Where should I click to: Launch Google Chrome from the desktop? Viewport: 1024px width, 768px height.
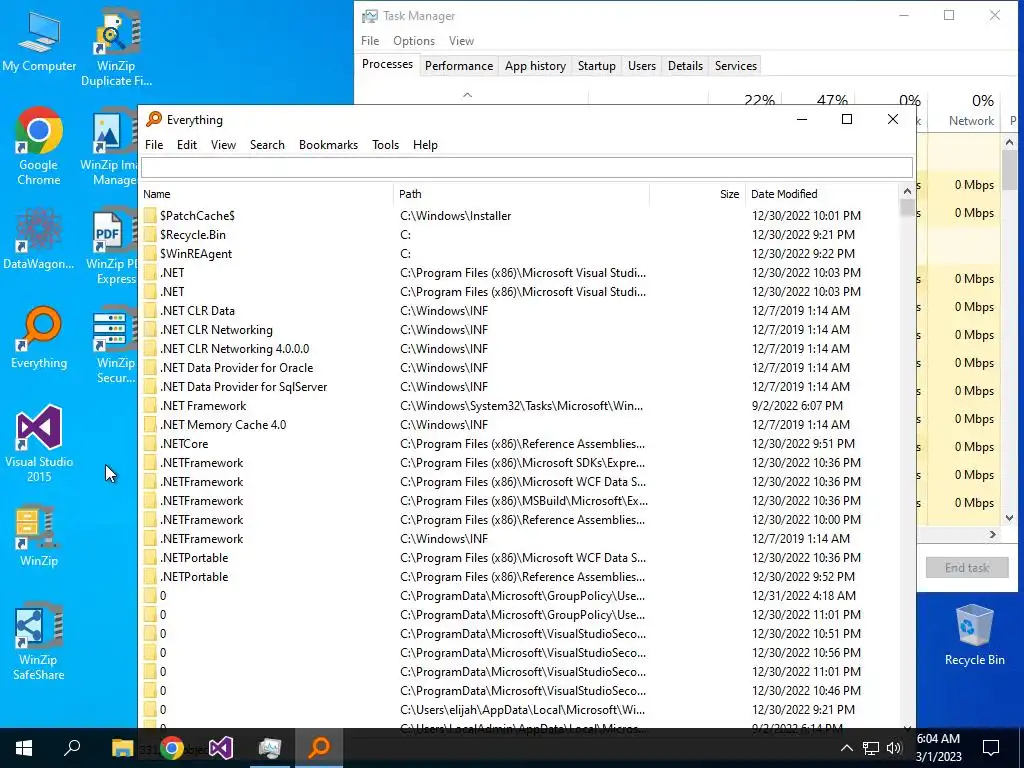(x=39, y=146)
